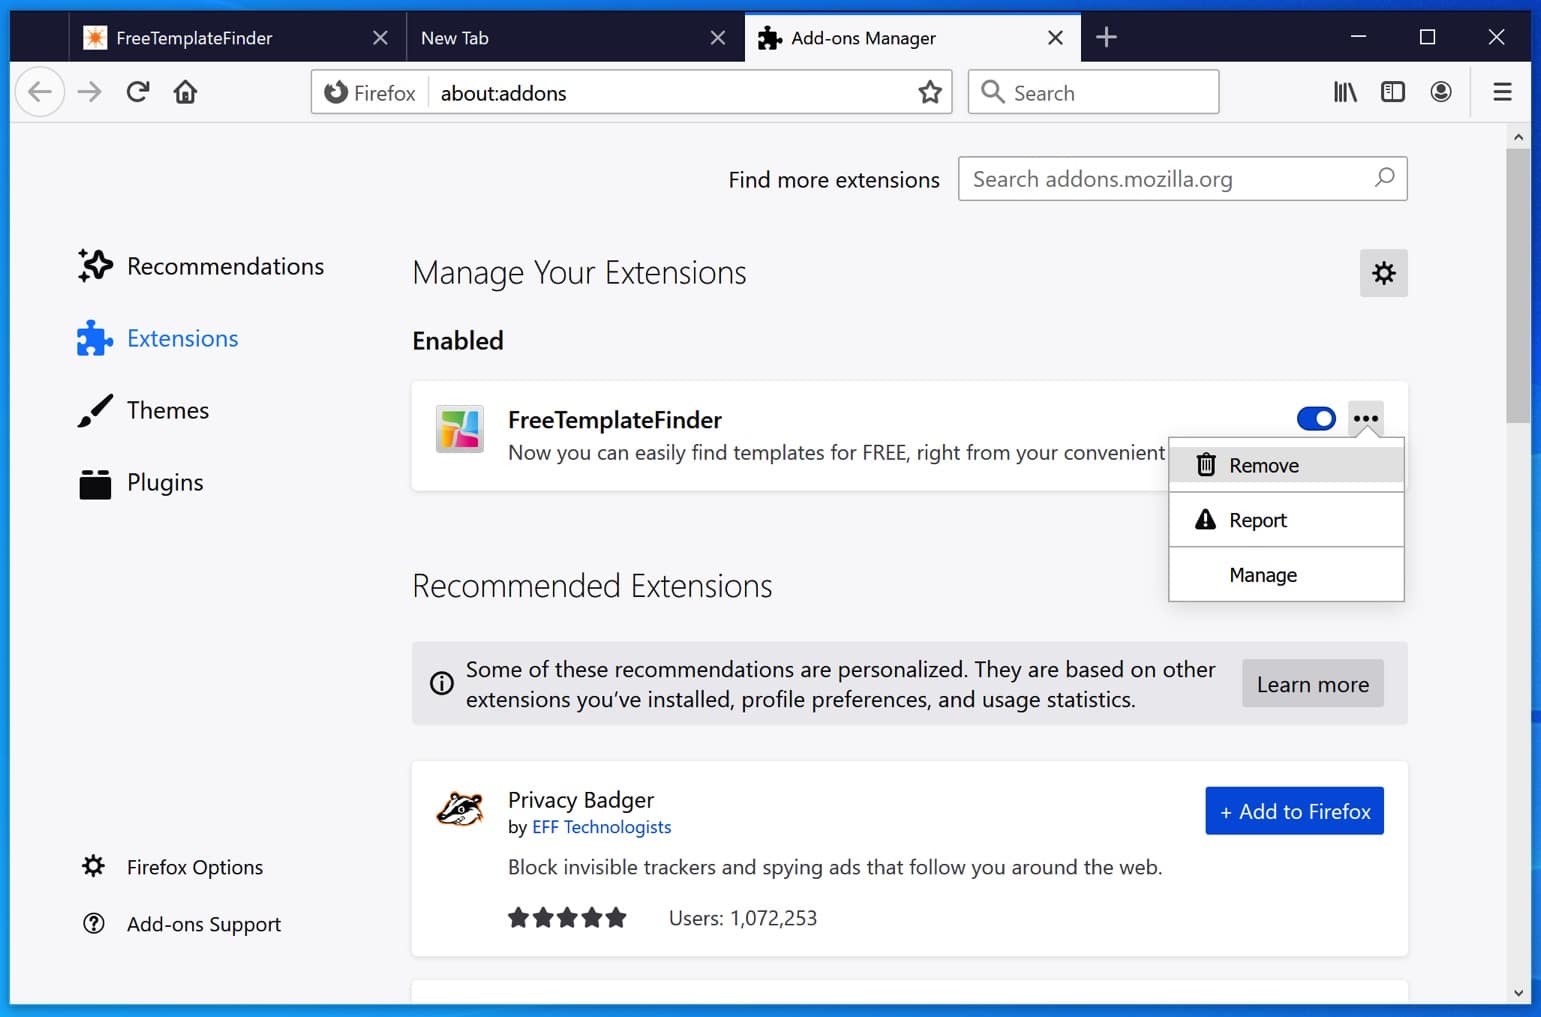
Task: Open the Themes sidebar category
Action: (x=143, y=410)
